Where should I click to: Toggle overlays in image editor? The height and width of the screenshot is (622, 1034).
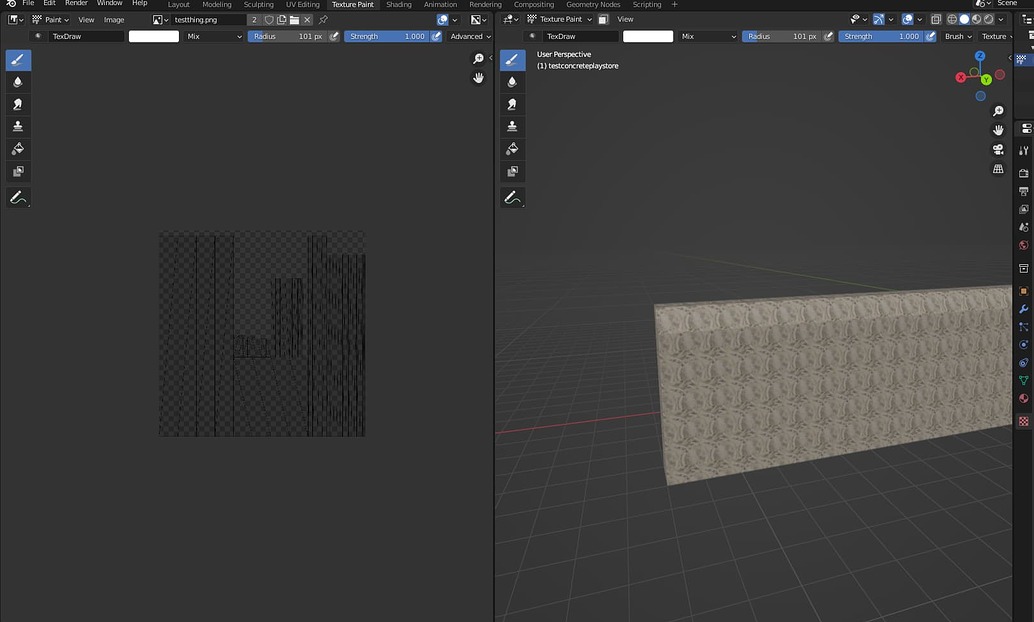(x=442, y=20)
